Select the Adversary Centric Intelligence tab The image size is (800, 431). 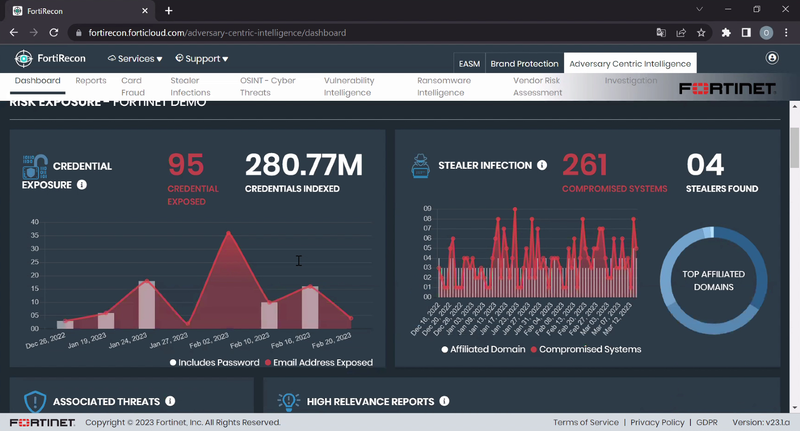click(630, 63)
